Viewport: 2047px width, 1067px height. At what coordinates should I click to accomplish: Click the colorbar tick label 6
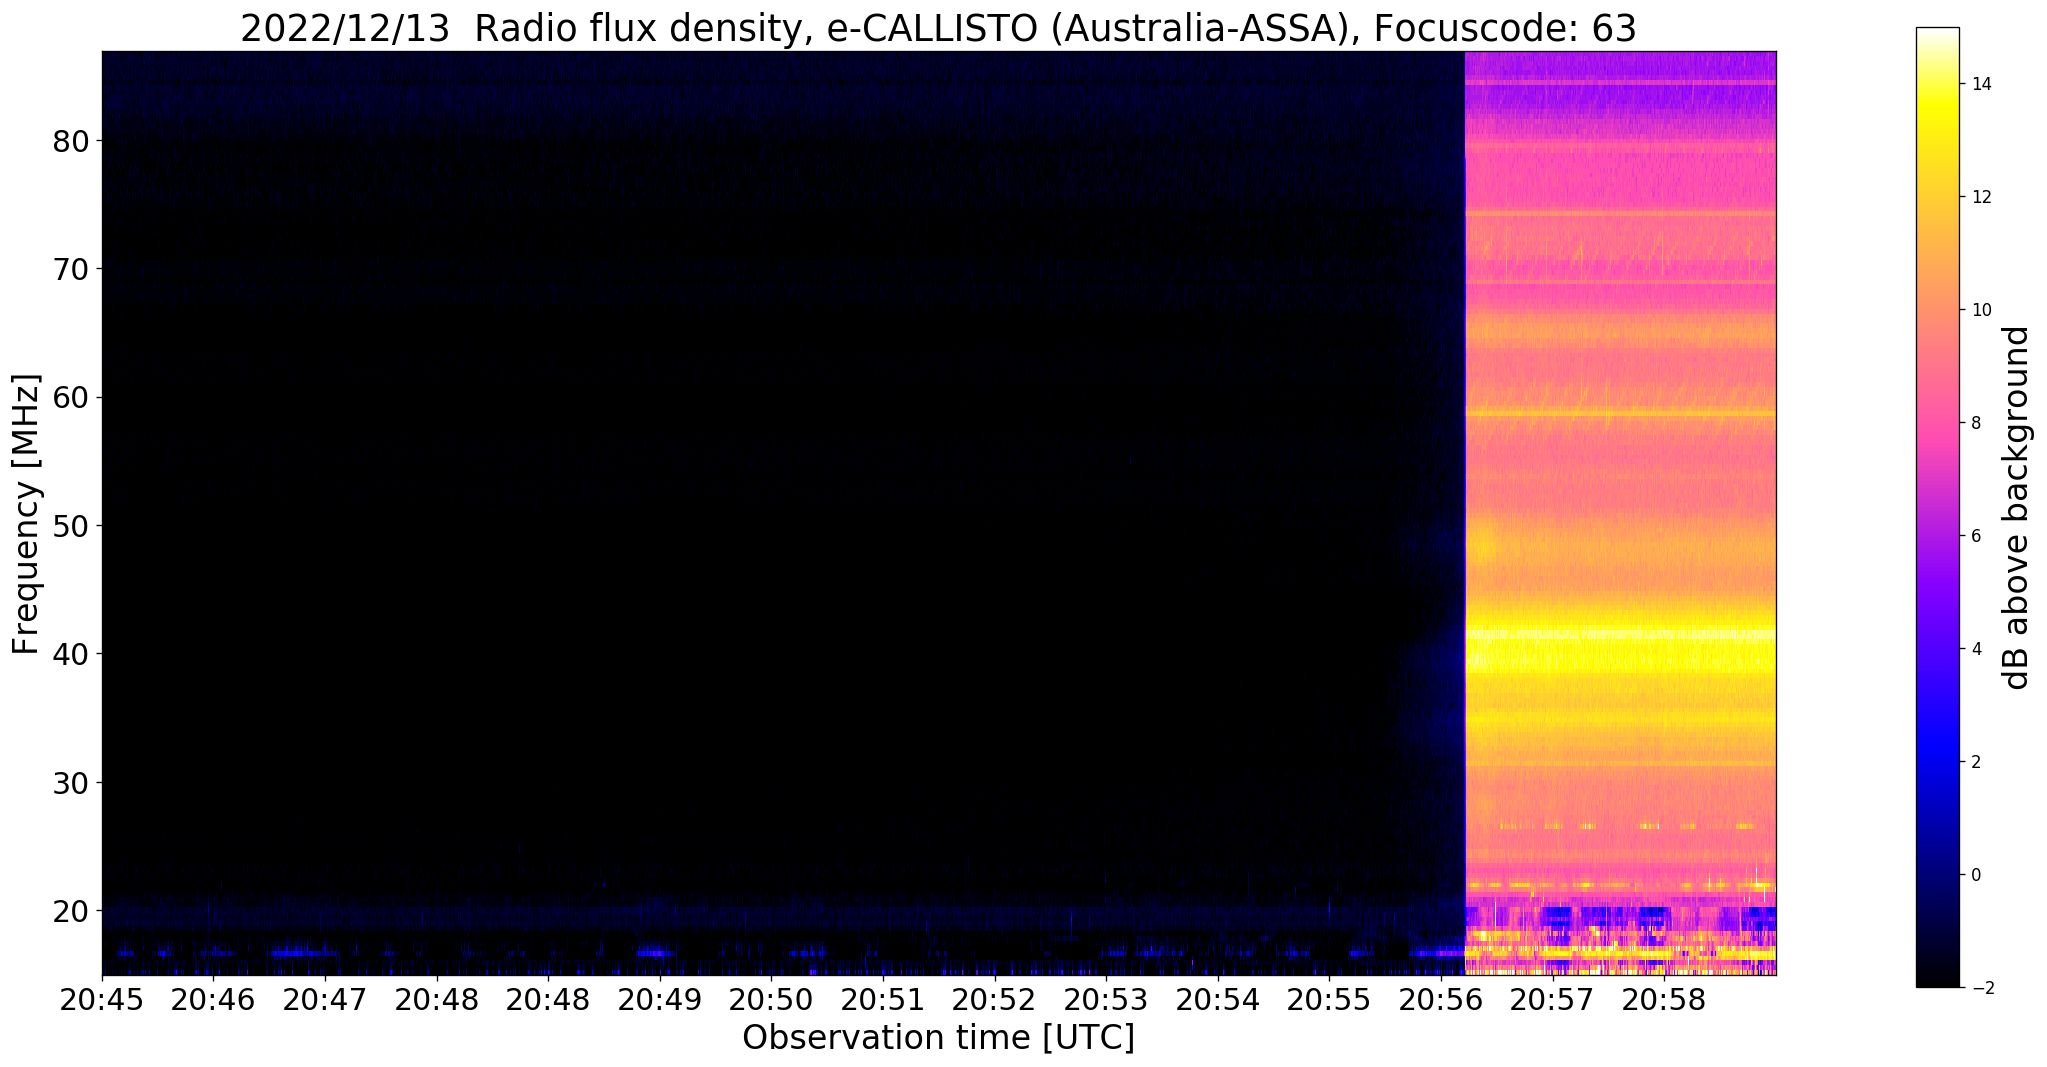tap(1975, 536)
